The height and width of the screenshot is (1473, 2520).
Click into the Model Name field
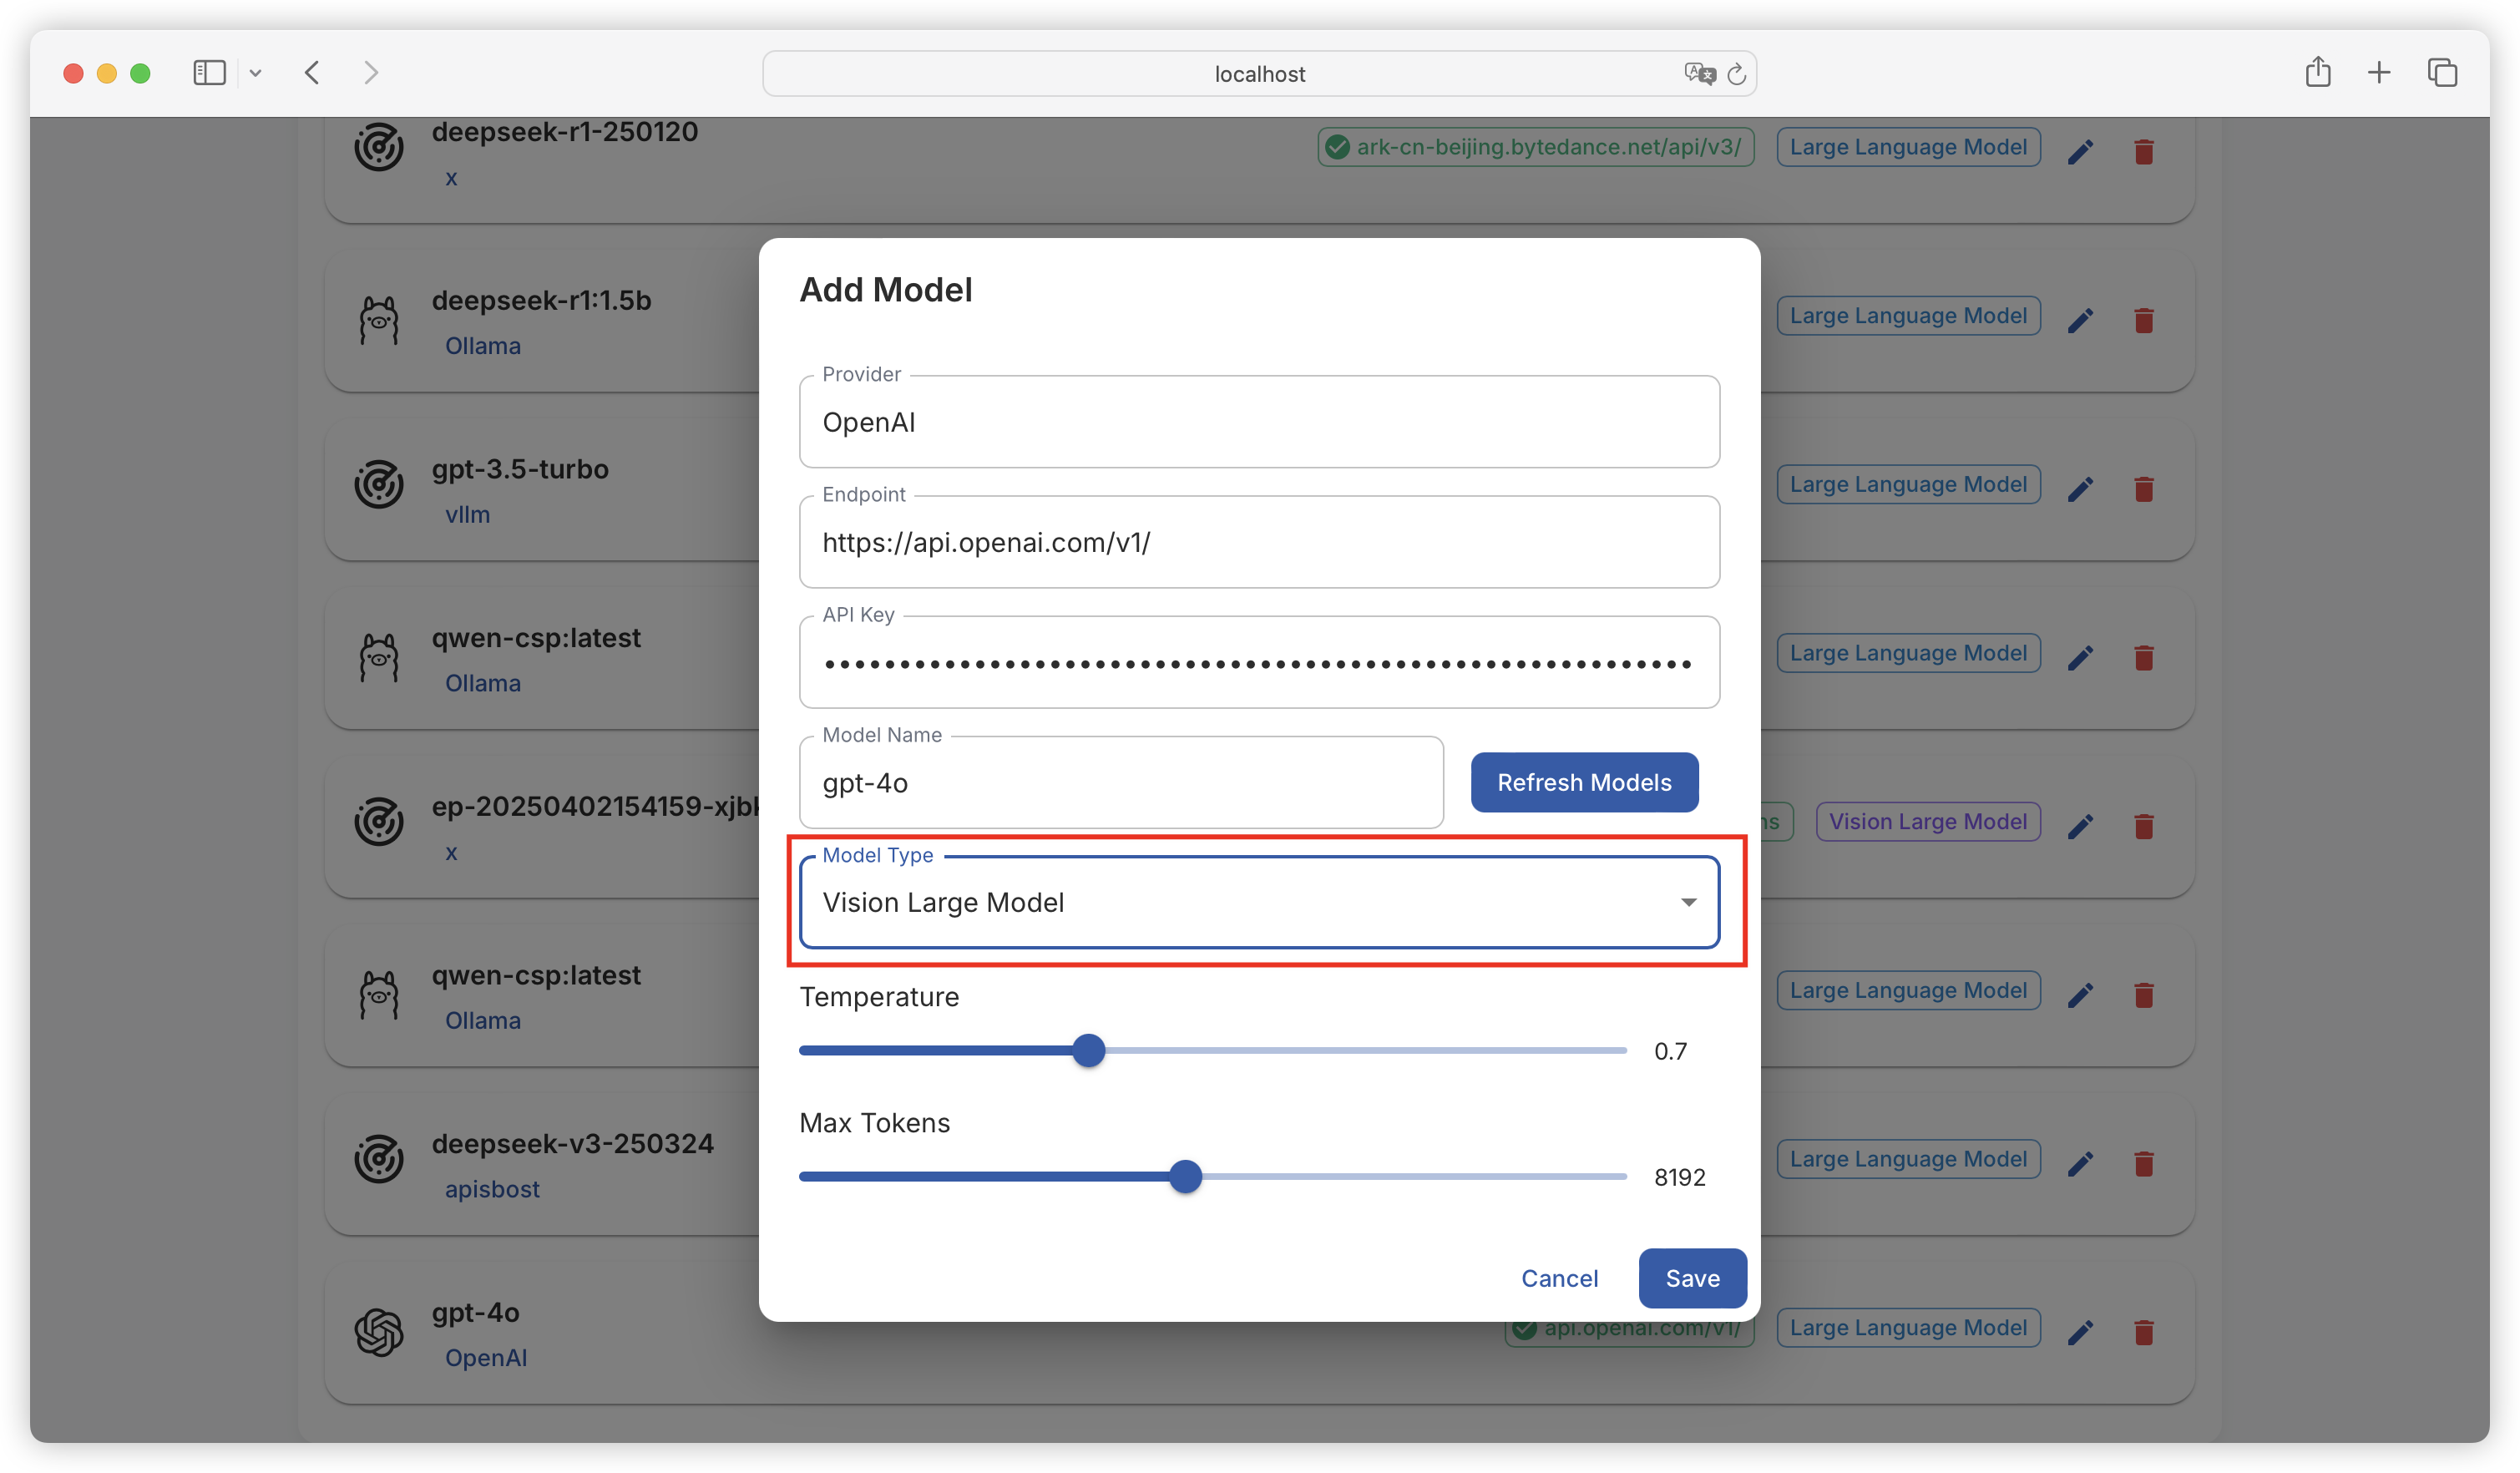1120,783
